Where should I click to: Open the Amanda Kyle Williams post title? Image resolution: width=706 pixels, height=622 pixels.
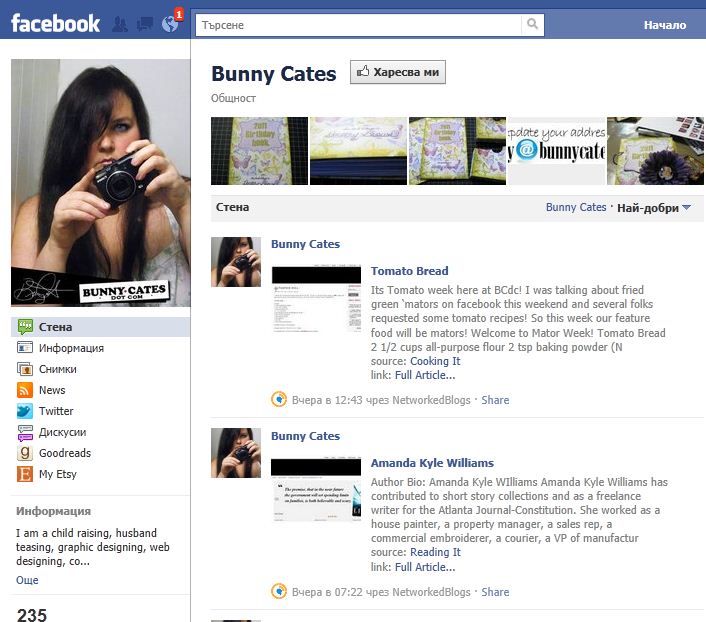[432, 463]
